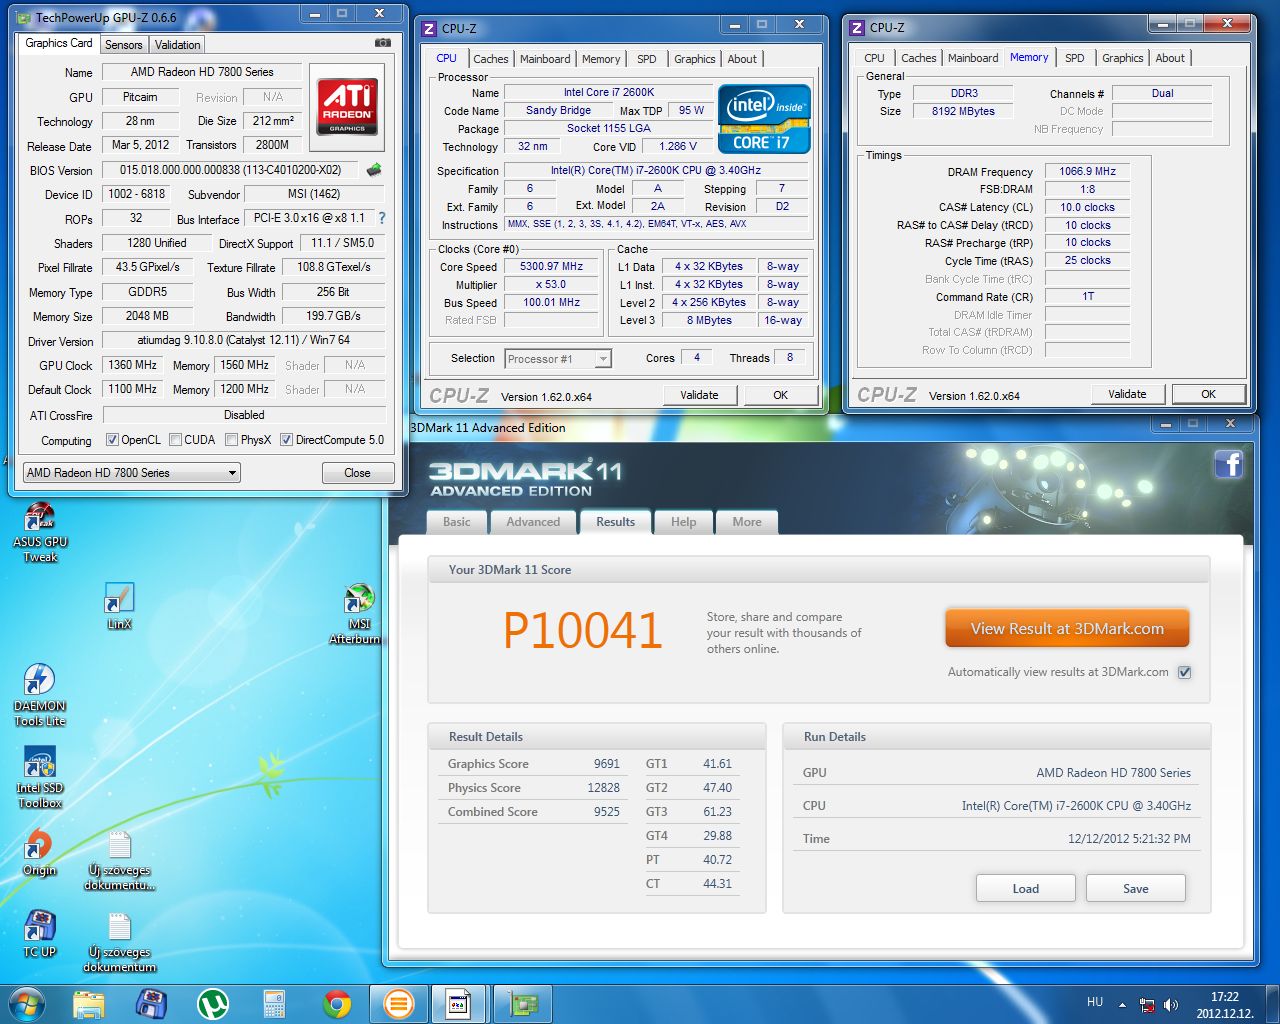Open the Windows Start button
The width and height of the screenshot is (1280, 1024).
click(x=27, y=1003)
